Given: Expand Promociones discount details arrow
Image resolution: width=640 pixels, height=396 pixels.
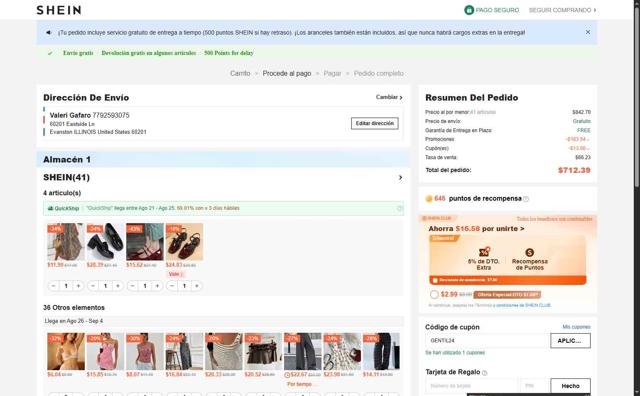Looking at the screenshot, I should 589,139.
